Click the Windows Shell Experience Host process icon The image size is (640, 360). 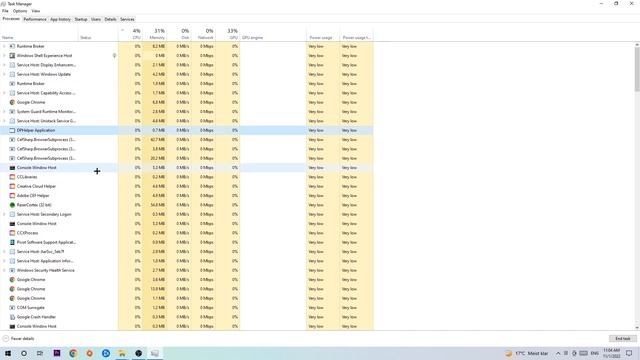(x=12, y=56)
